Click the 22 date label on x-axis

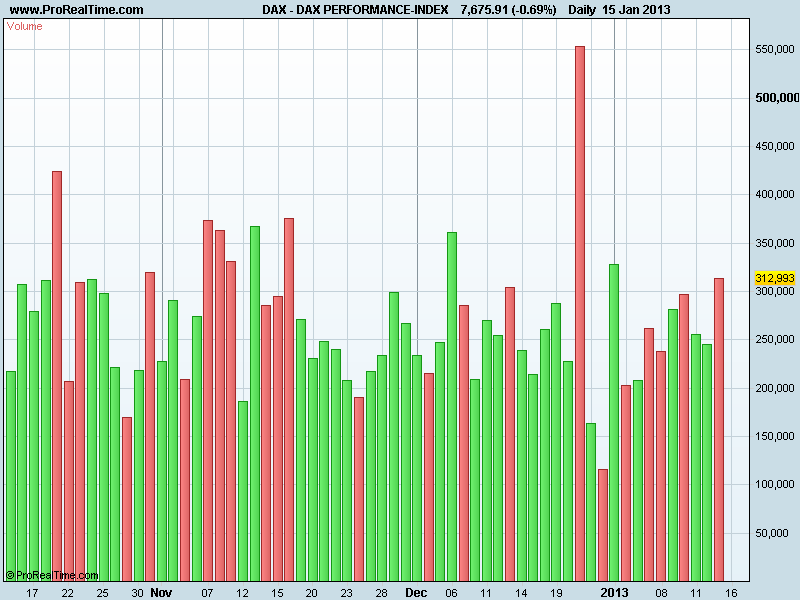(67, 593)
